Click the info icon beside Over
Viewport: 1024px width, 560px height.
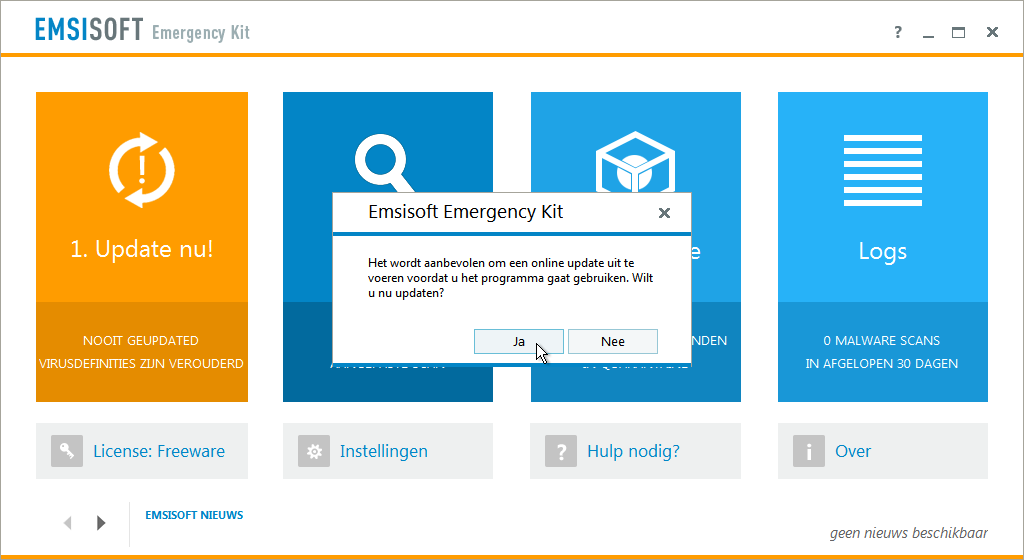(x=809, y=451)
